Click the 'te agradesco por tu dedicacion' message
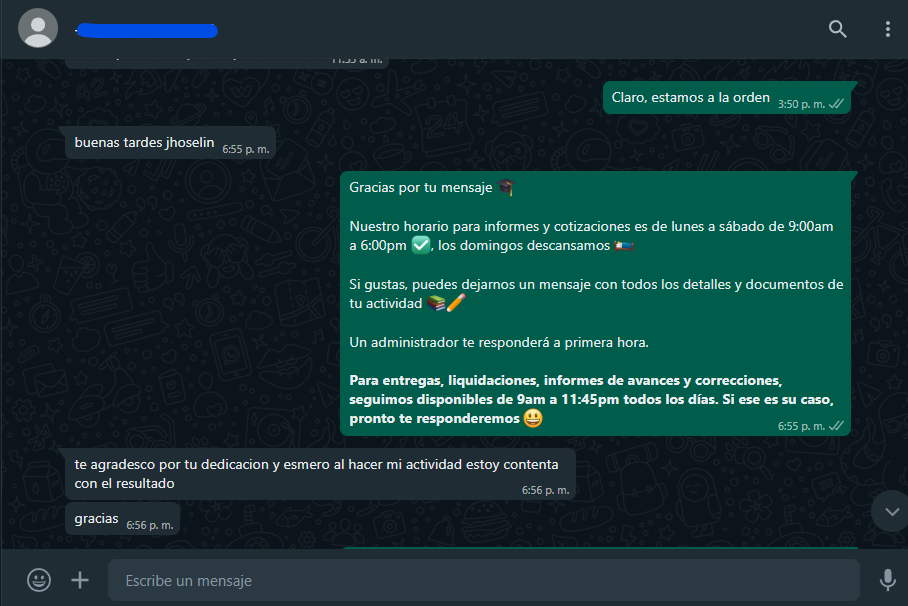The image size is (908, 606). click(320, 474)
